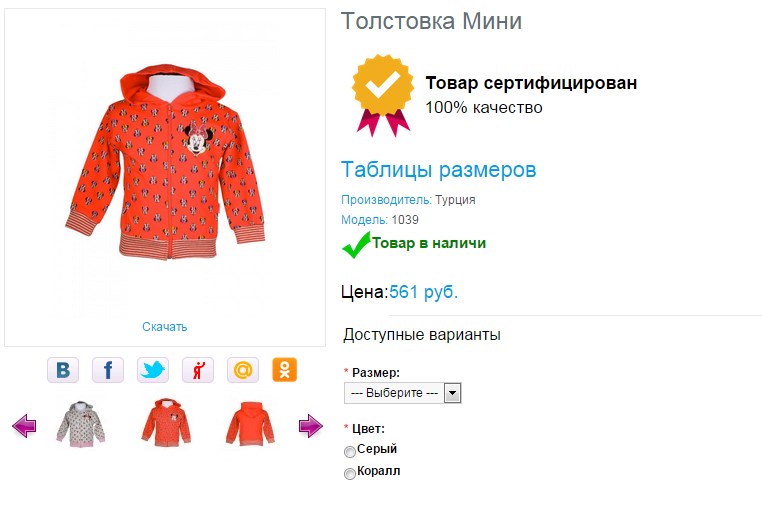Click the Ya.ru red share icon

197,370
